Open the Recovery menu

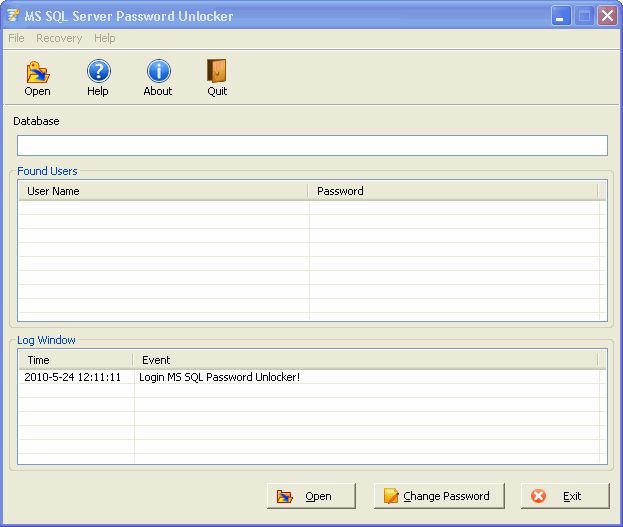[x=59, y=38]
